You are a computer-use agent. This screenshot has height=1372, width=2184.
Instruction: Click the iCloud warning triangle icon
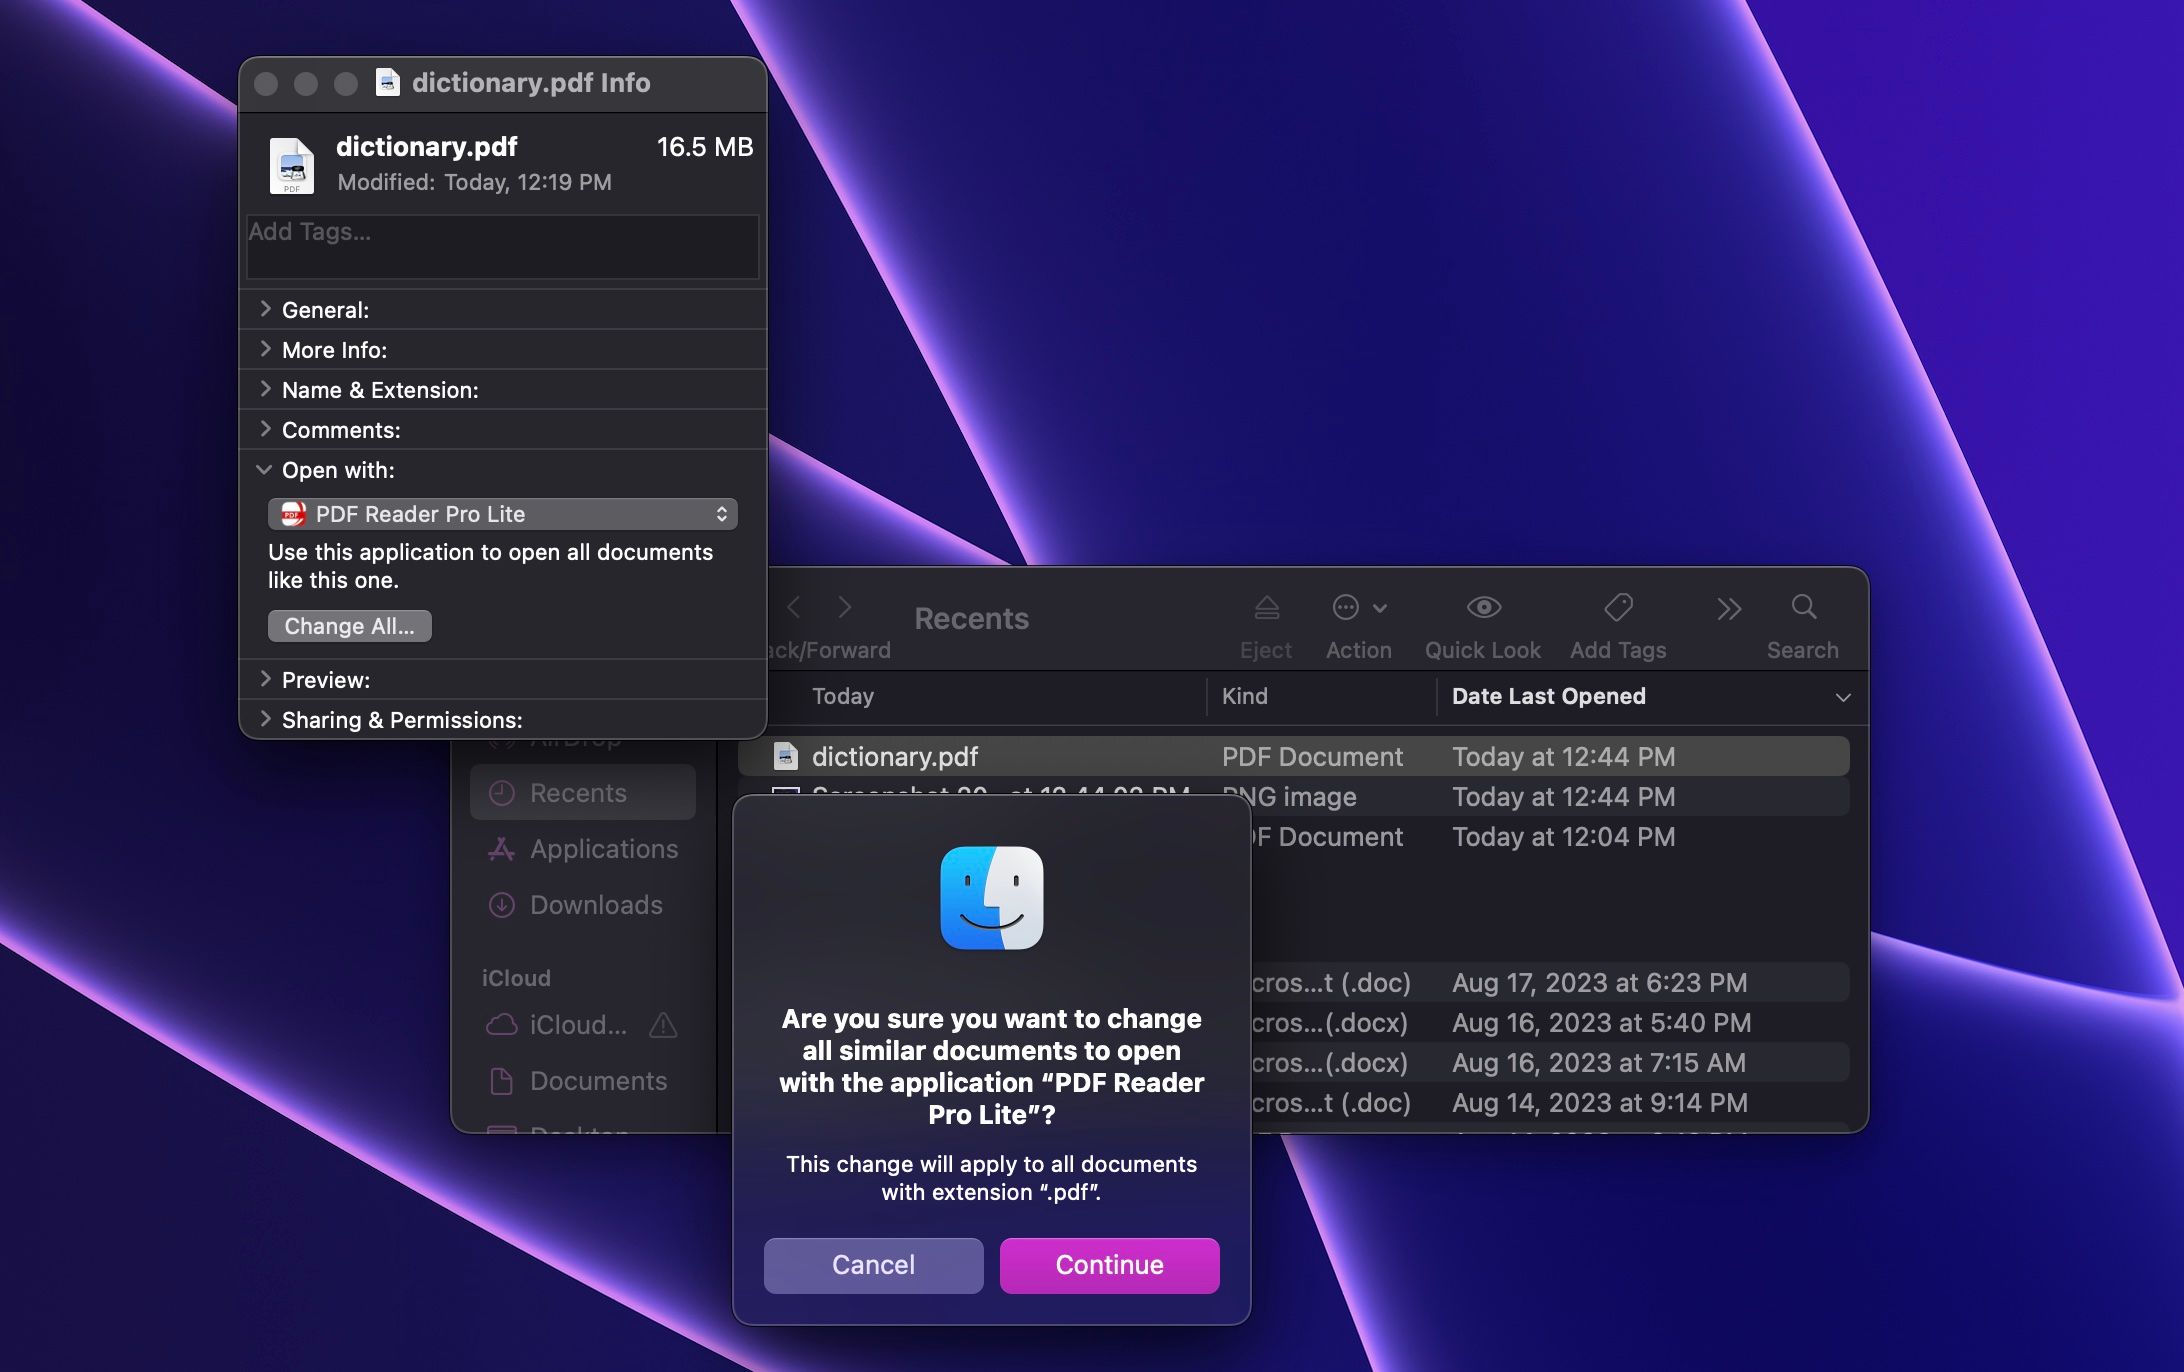pos(663,1025)
